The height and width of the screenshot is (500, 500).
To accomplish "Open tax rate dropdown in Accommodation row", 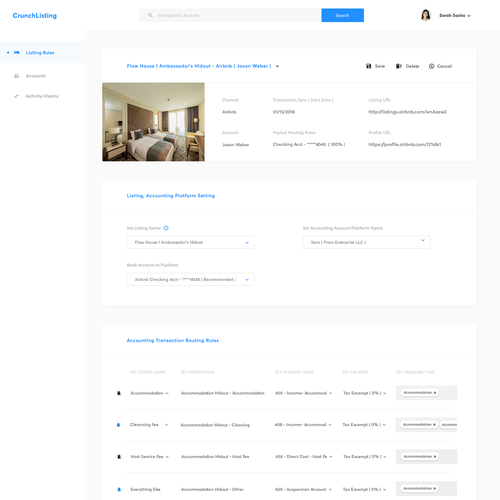I will [365, 393].
